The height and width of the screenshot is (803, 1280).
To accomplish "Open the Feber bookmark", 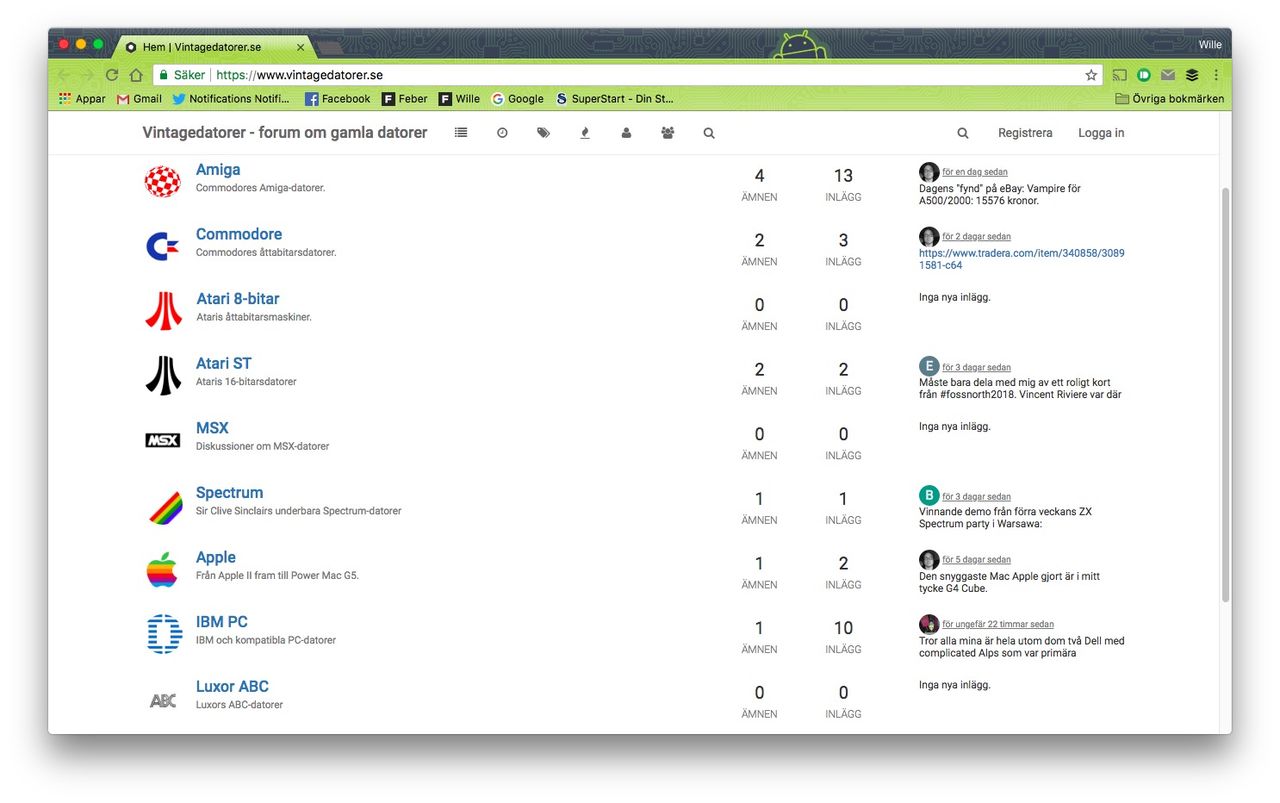I will tap(405, 99).
